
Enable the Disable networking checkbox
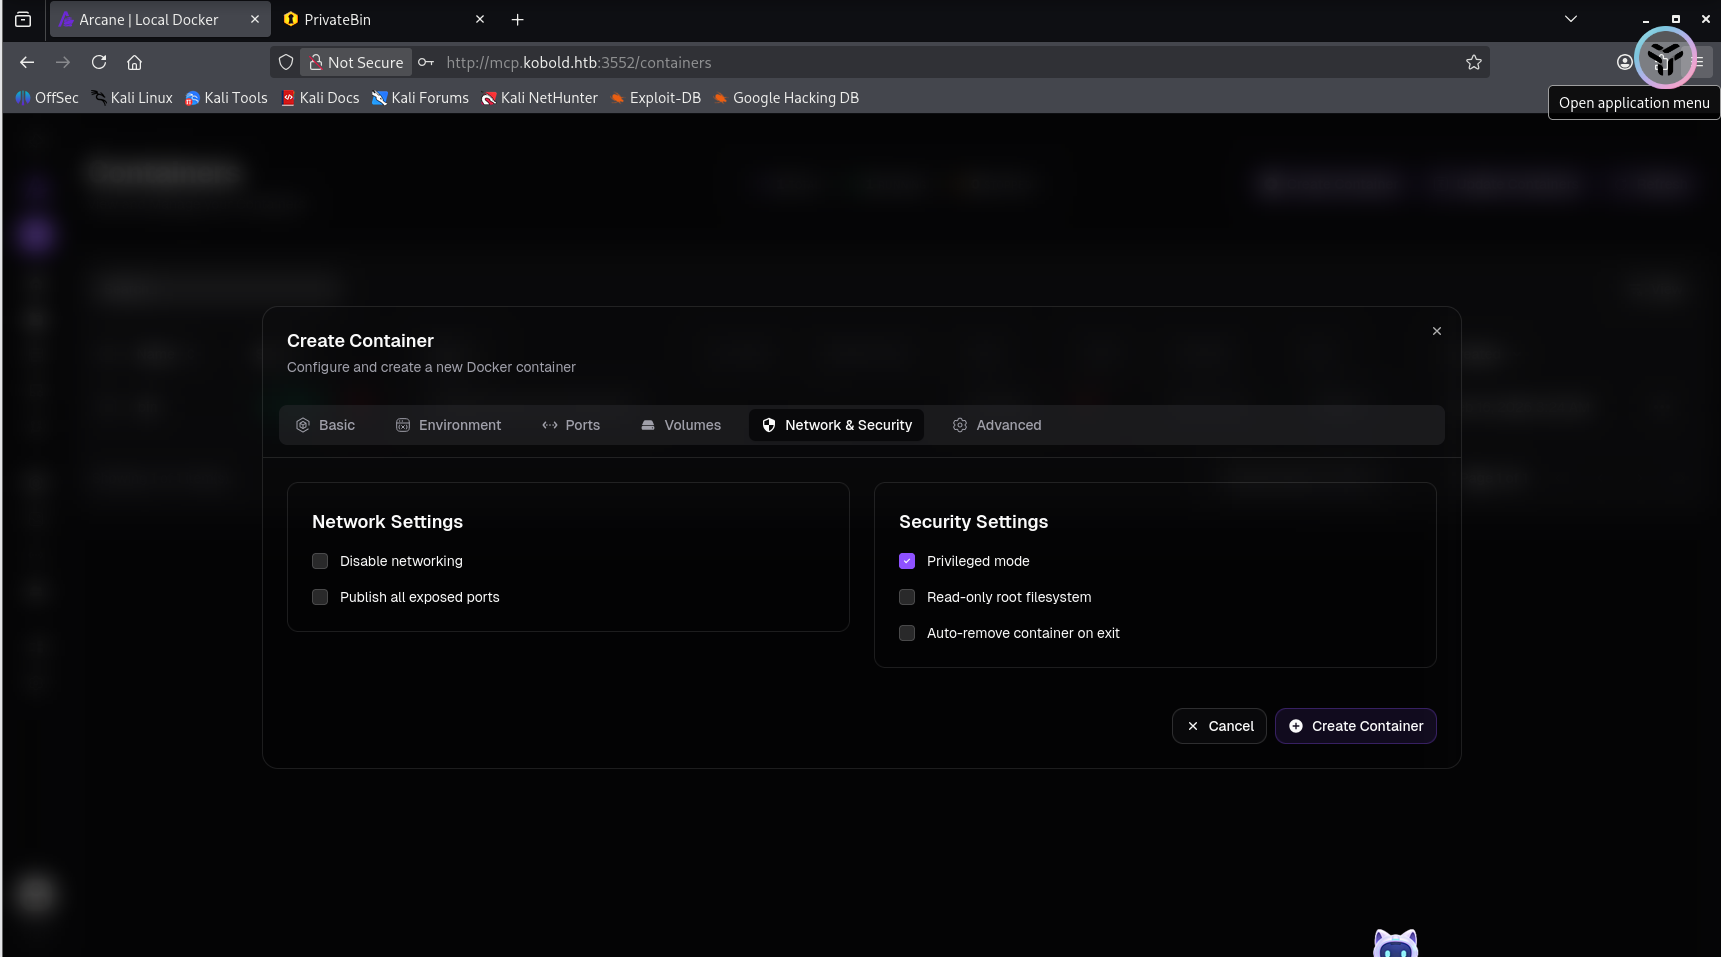click(320, 561)
